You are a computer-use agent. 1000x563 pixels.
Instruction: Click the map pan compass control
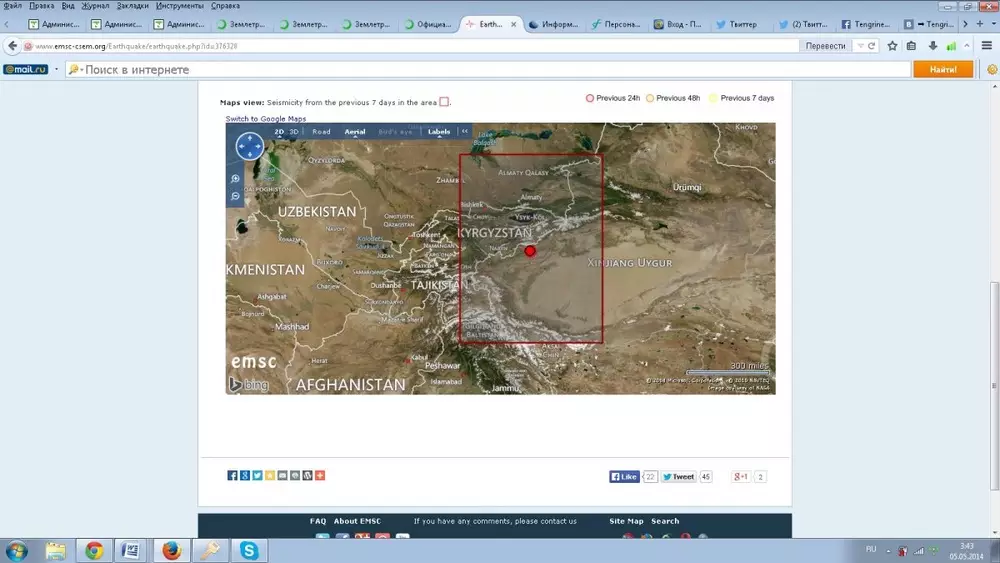tap(249, 147)
